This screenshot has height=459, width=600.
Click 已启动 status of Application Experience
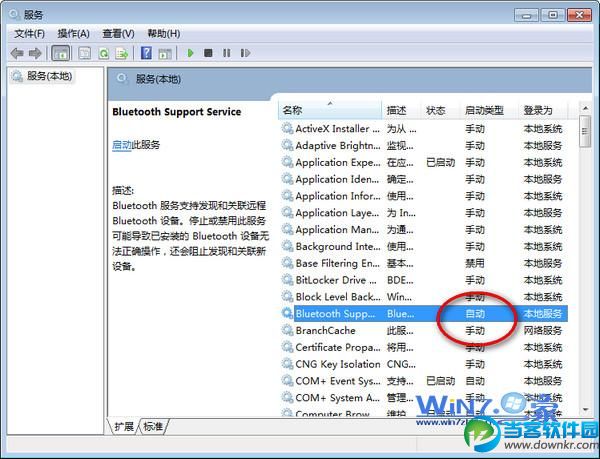click(x=440, y=162)
